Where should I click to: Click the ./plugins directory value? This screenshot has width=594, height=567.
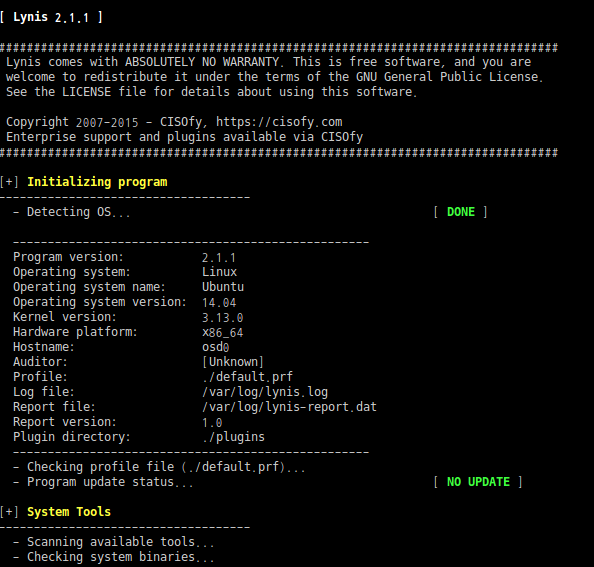pos(233,437)
